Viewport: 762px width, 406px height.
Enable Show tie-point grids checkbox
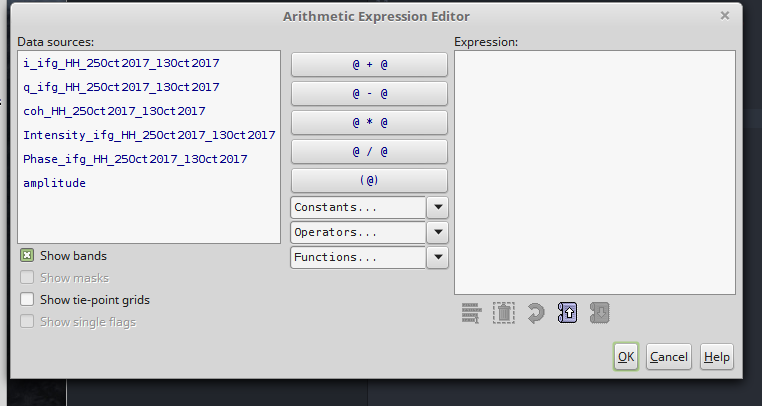27,300
